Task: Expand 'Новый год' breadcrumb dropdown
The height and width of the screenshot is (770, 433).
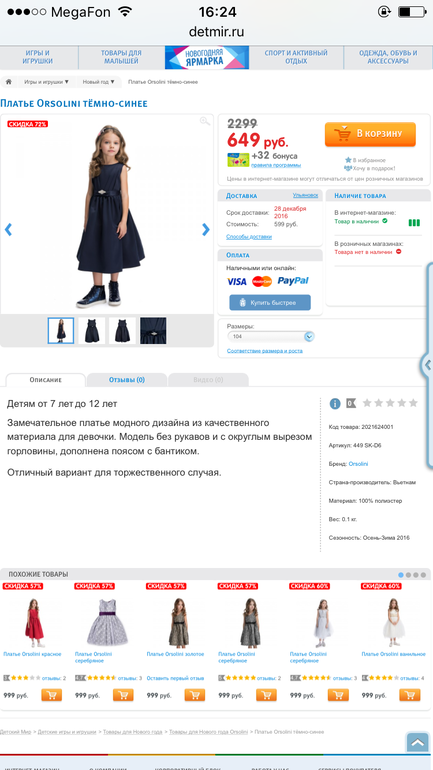Action: point(98,82)
